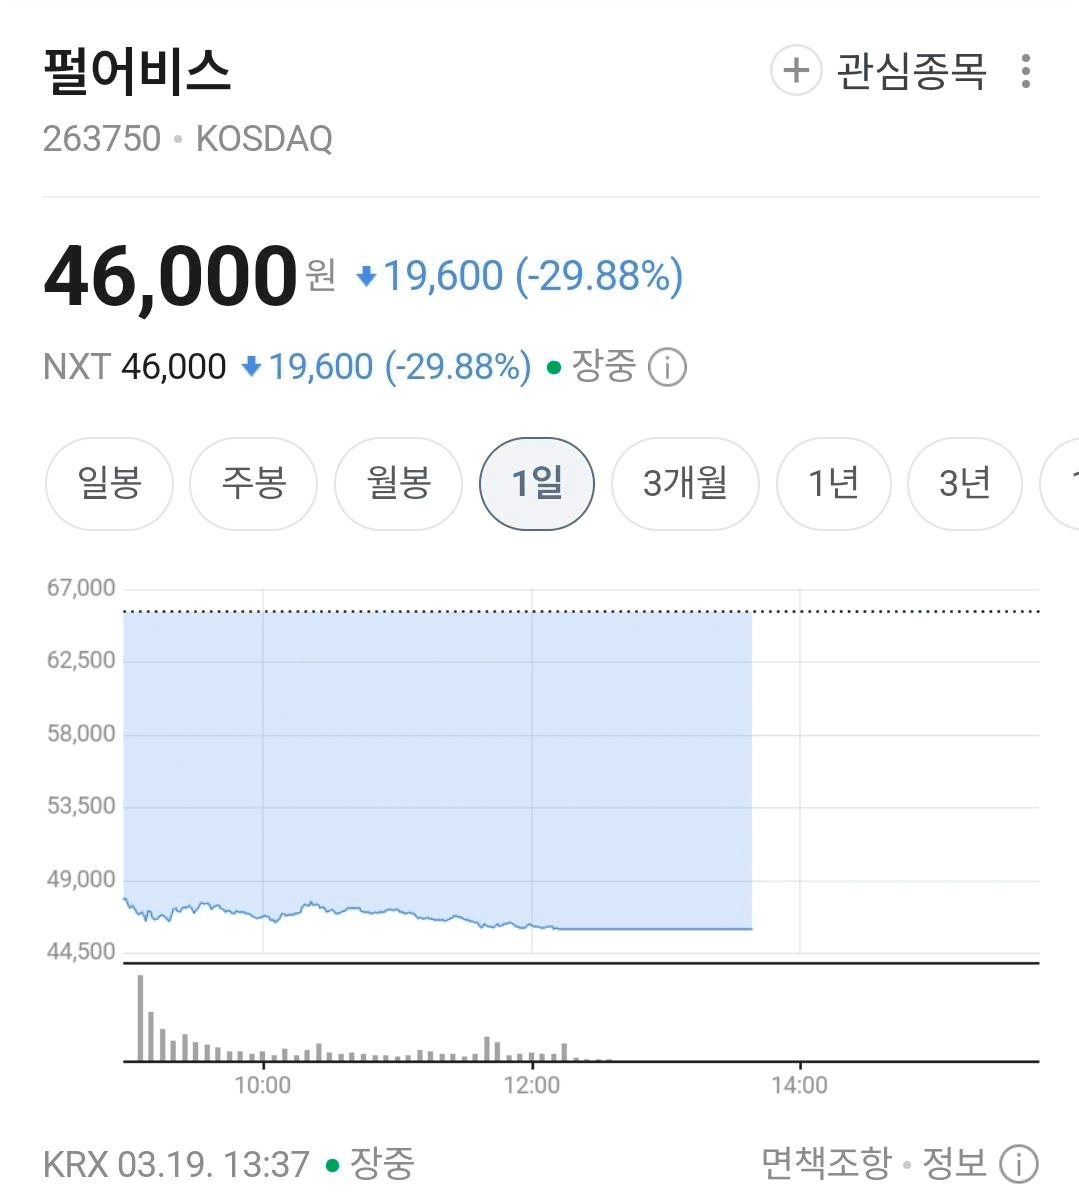Click the 관심종목 label
The height and width of the screenshot is (1198, 1079).
point(911,72)
